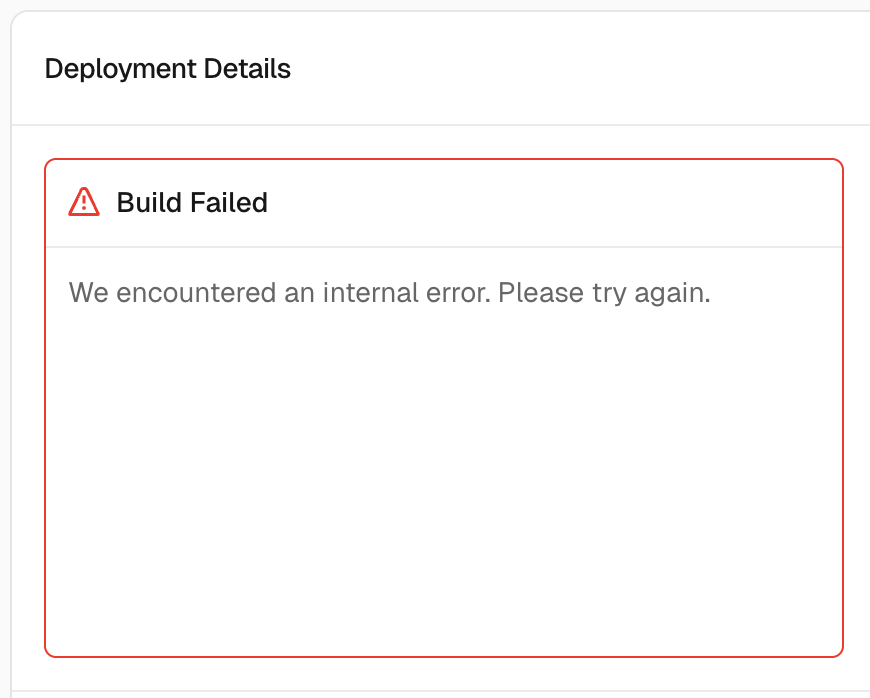
Task: Select the "Please try again." text
Action: 604,294
